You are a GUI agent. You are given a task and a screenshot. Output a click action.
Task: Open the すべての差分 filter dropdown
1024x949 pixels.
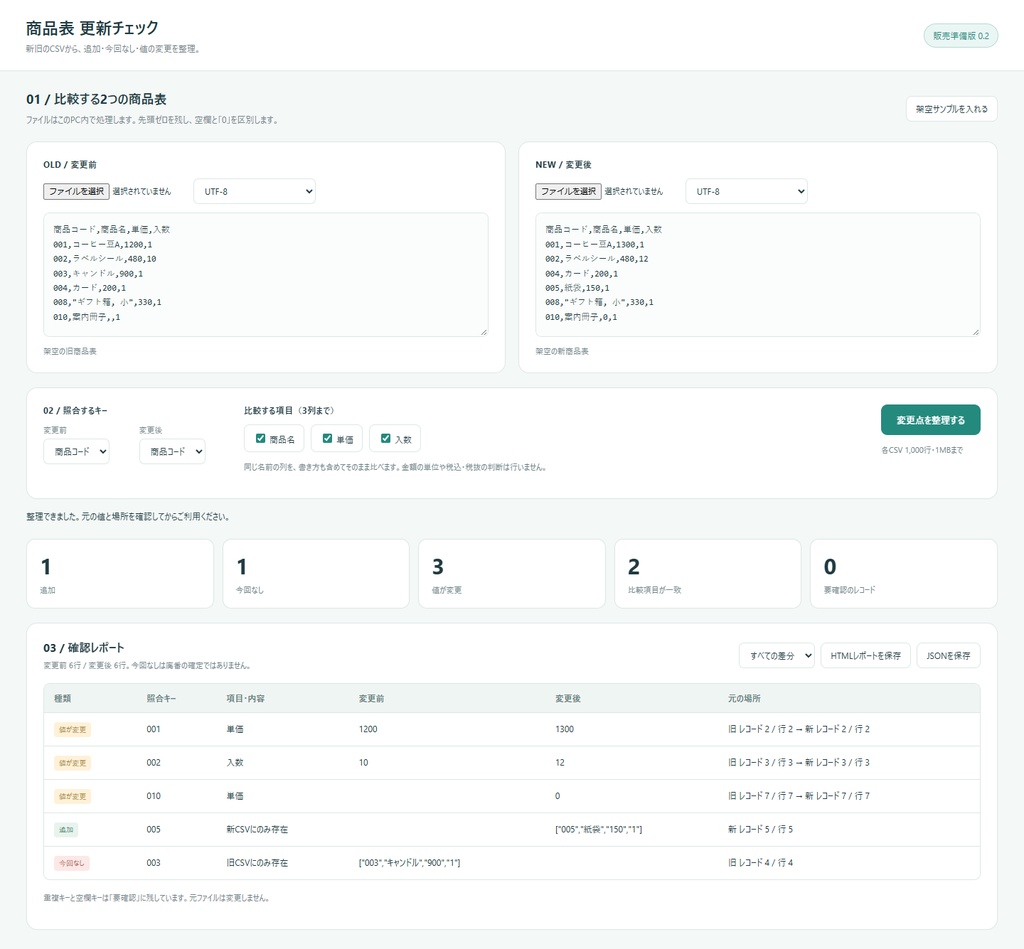tap(777, 656)
